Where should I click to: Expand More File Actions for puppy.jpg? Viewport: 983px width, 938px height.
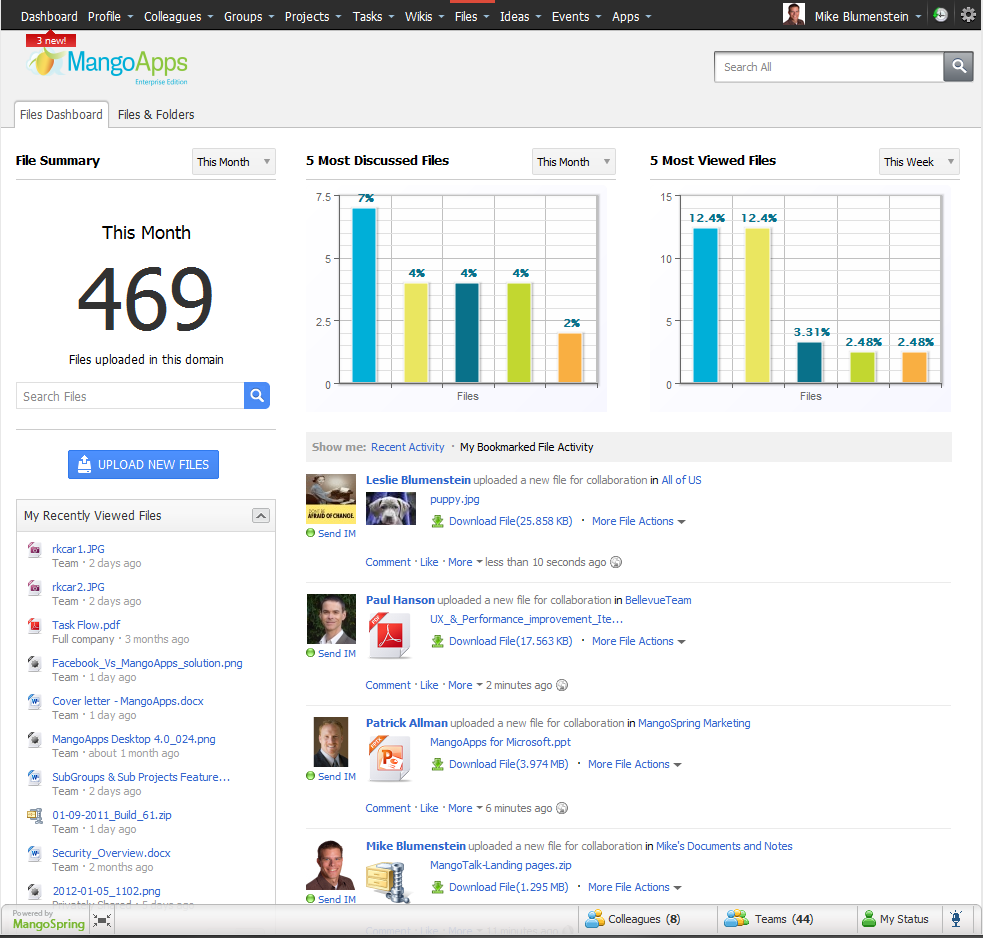pyautogui.click(x=638, y=521)
